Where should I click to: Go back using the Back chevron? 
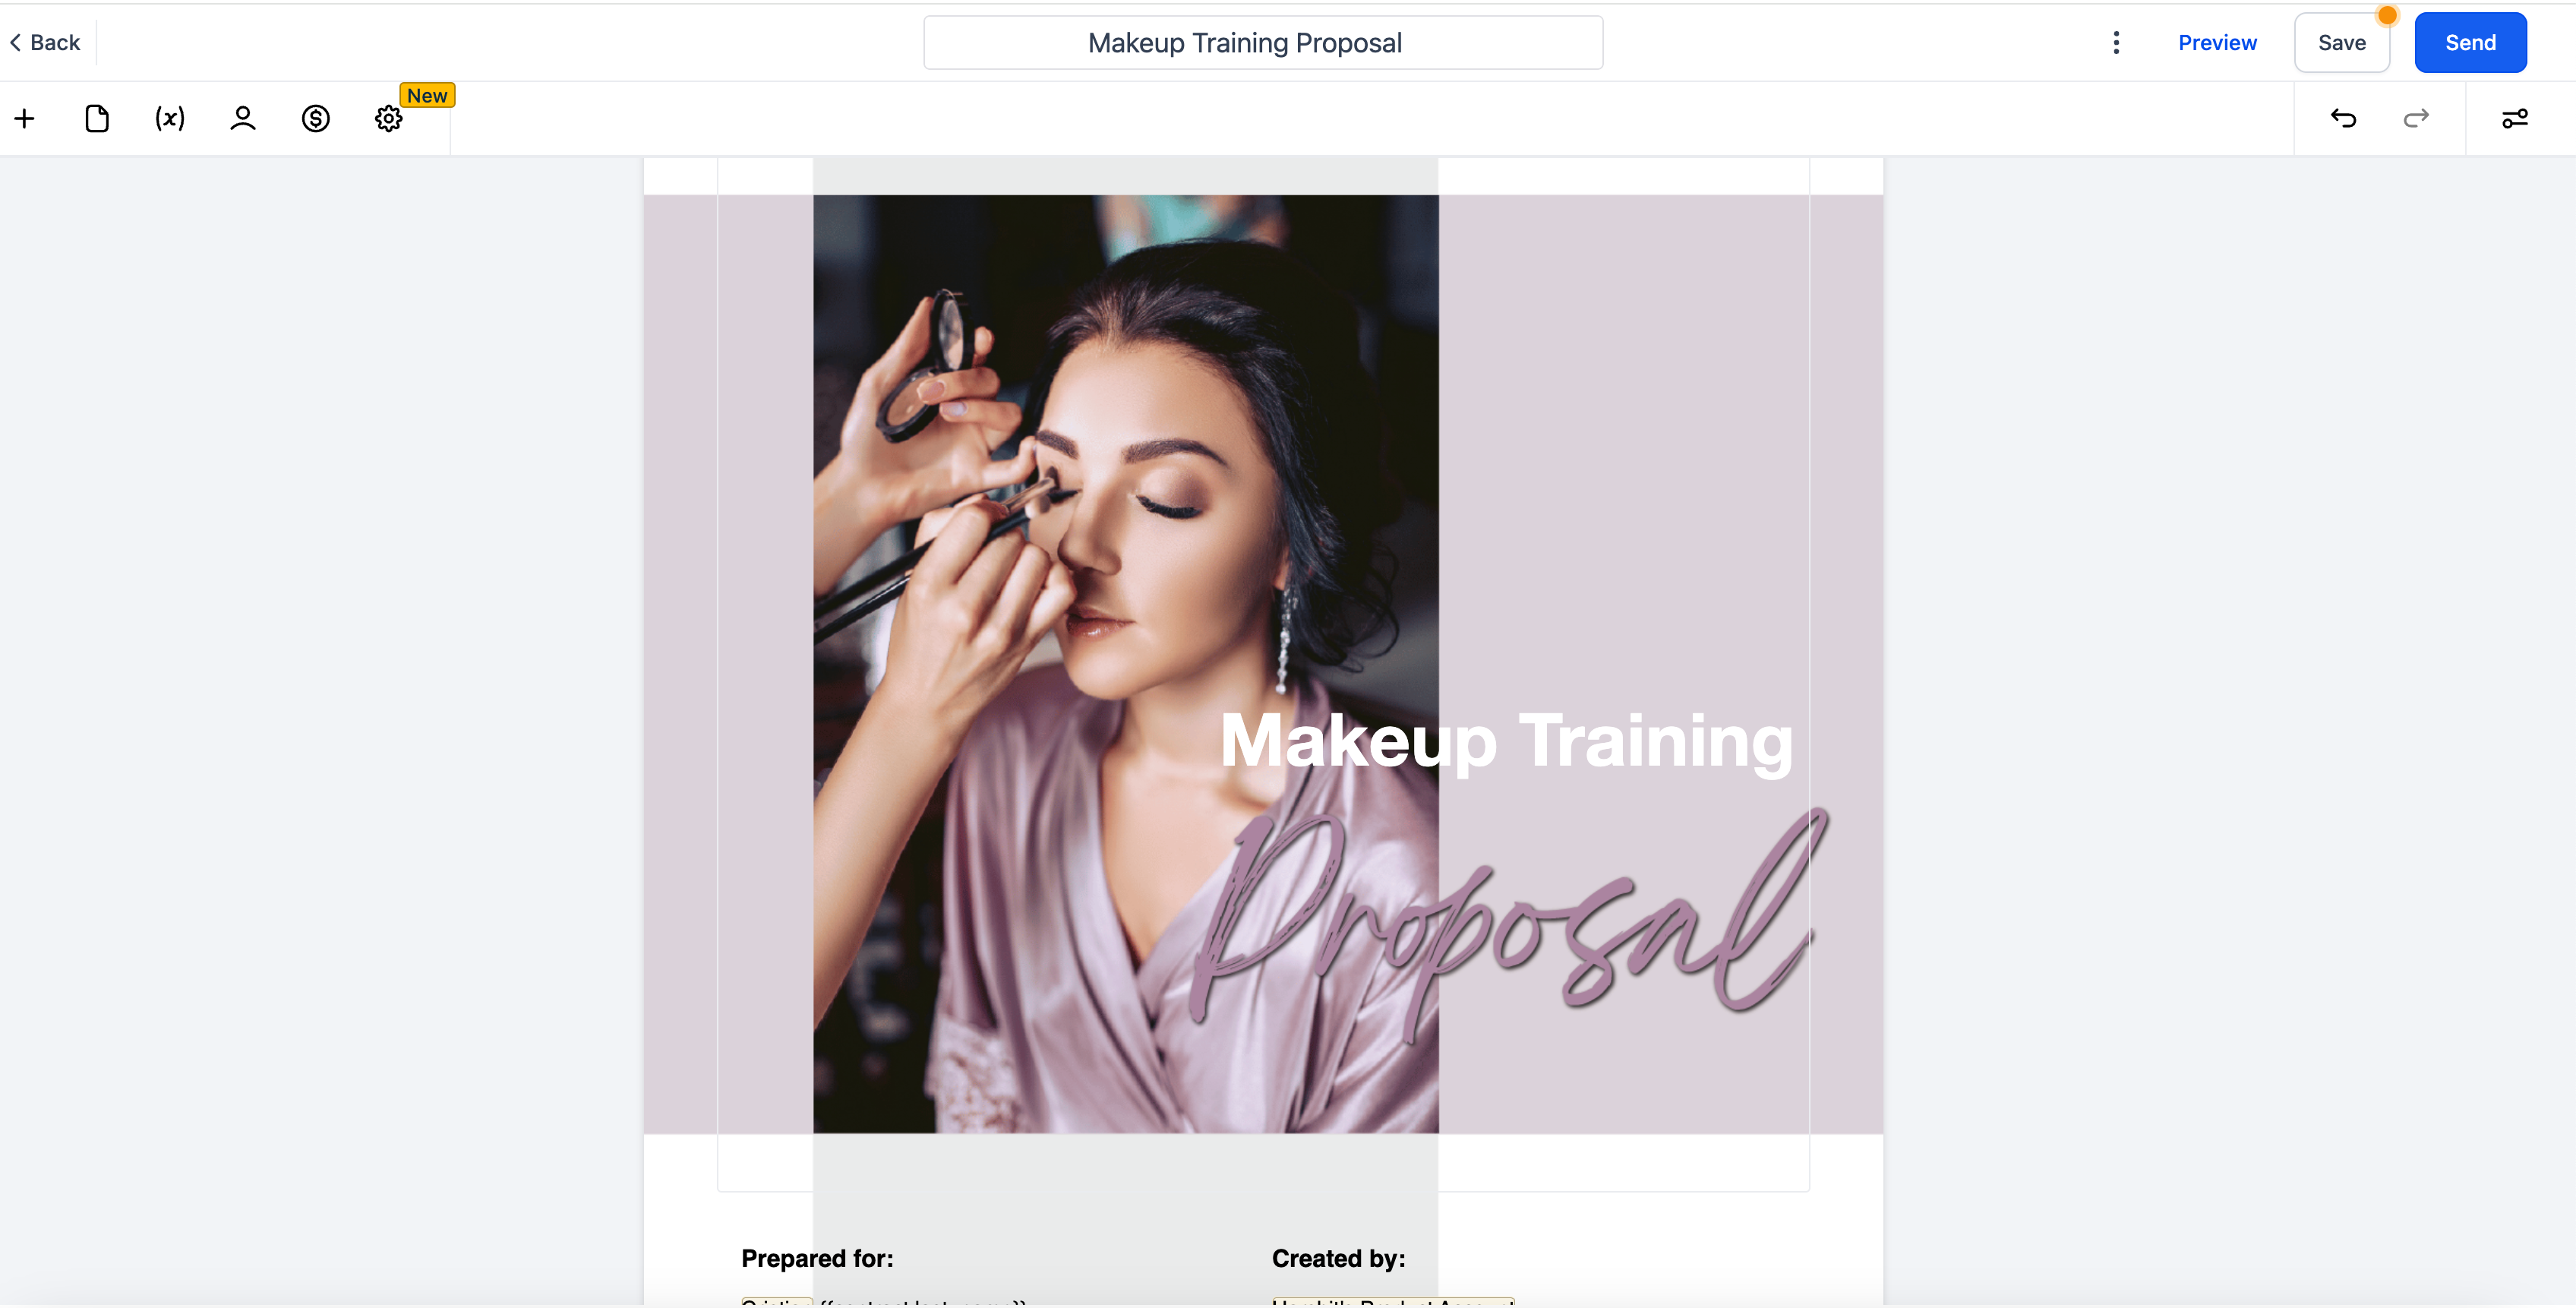(45, 42)
